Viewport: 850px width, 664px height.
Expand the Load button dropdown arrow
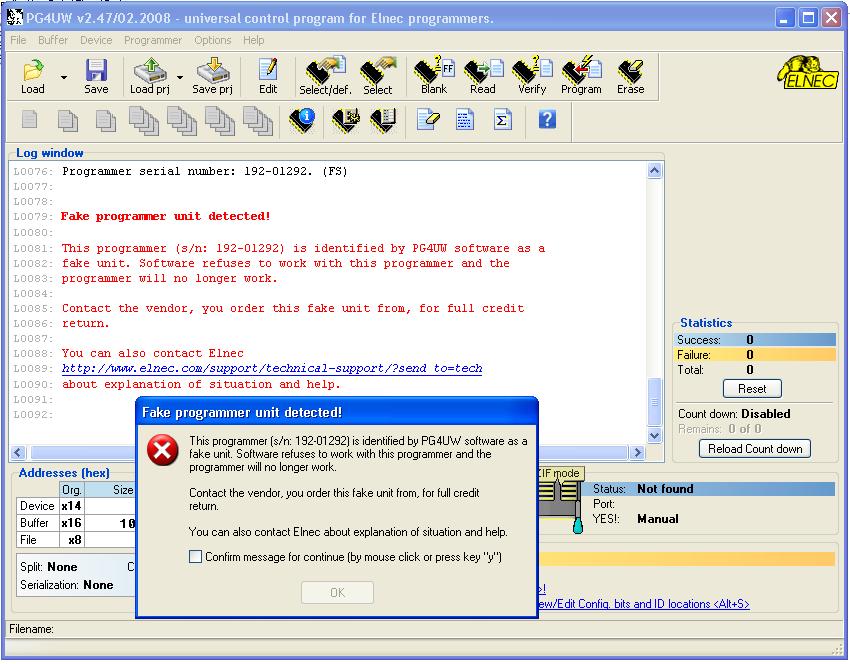point(64,78)
